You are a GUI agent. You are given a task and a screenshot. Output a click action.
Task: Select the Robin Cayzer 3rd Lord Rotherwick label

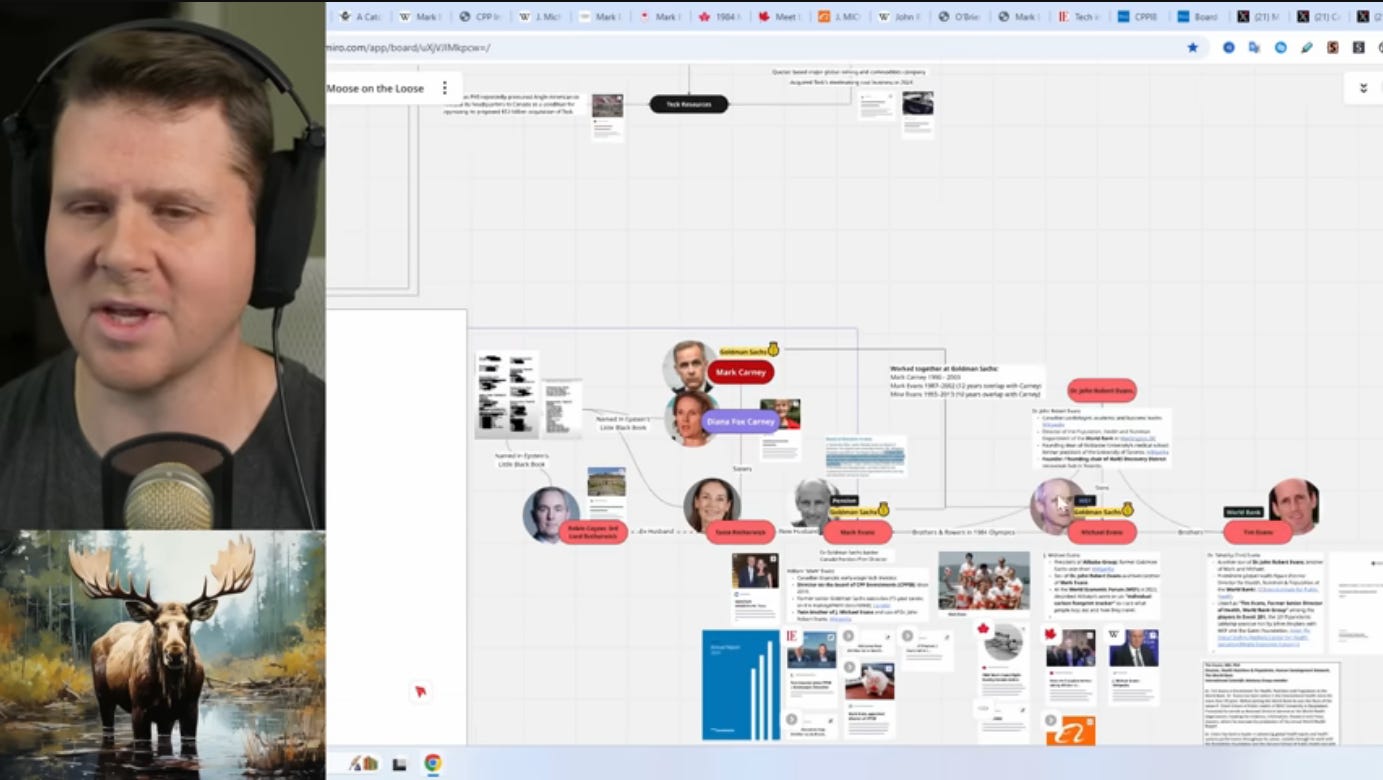593,532
